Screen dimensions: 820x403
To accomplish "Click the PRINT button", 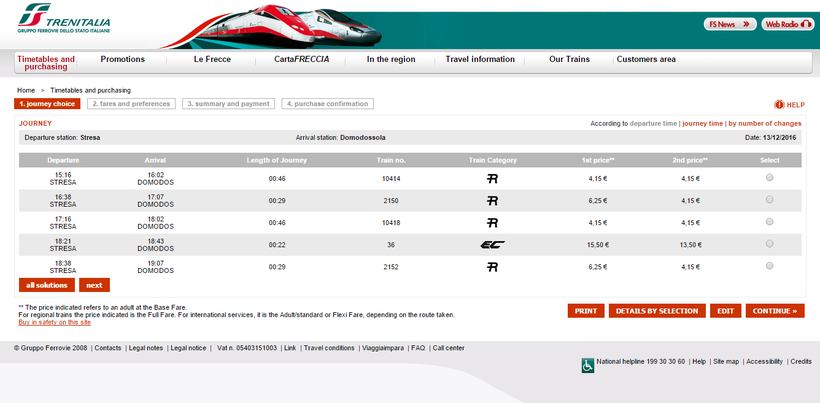I will pyautogui.click(x=586, y=311).
